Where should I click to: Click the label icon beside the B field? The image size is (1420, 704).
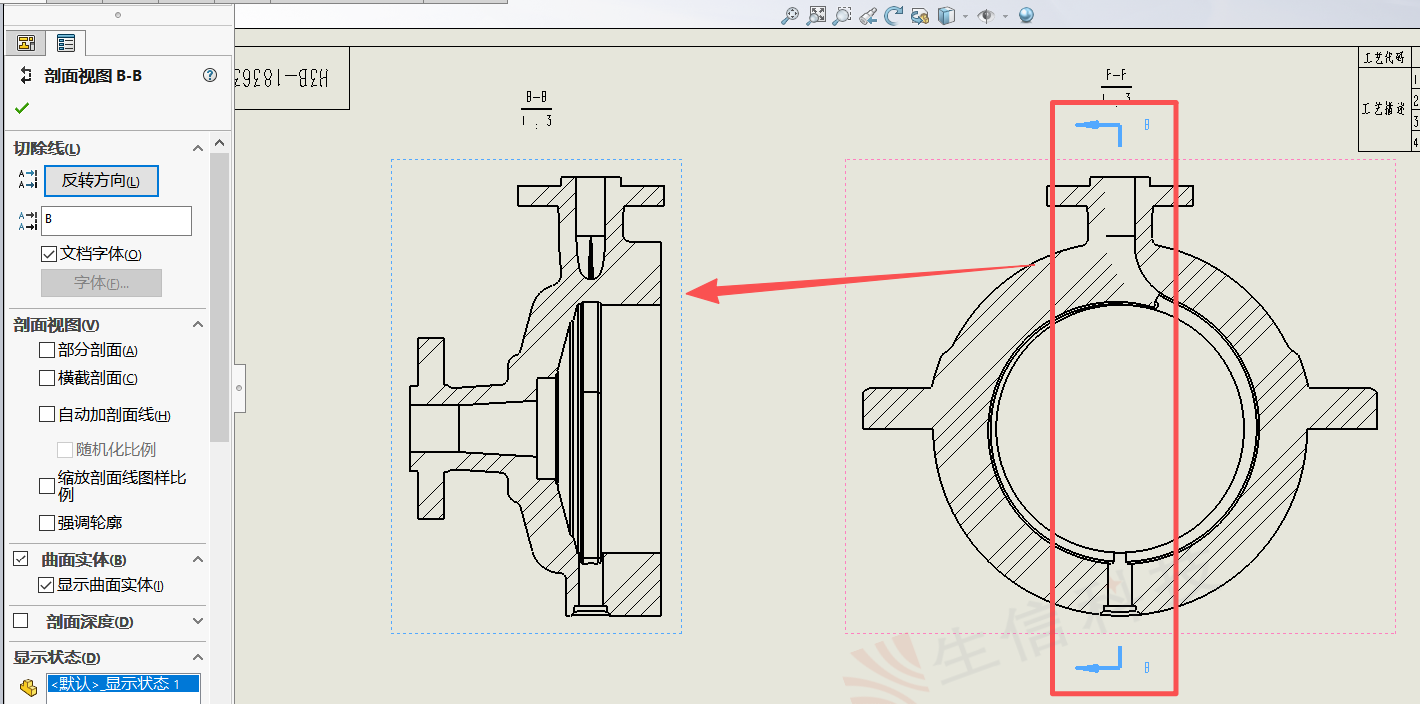(x=27, y=220)
